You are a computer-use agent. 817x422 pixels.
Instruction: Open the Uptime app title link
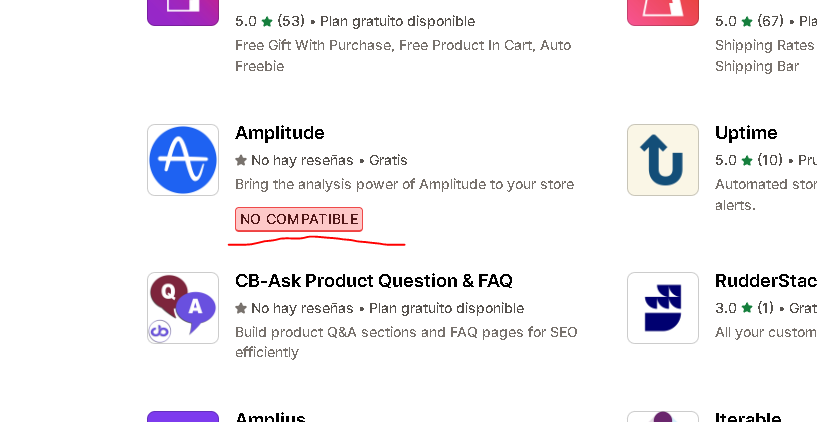click(x=746, y=133)
